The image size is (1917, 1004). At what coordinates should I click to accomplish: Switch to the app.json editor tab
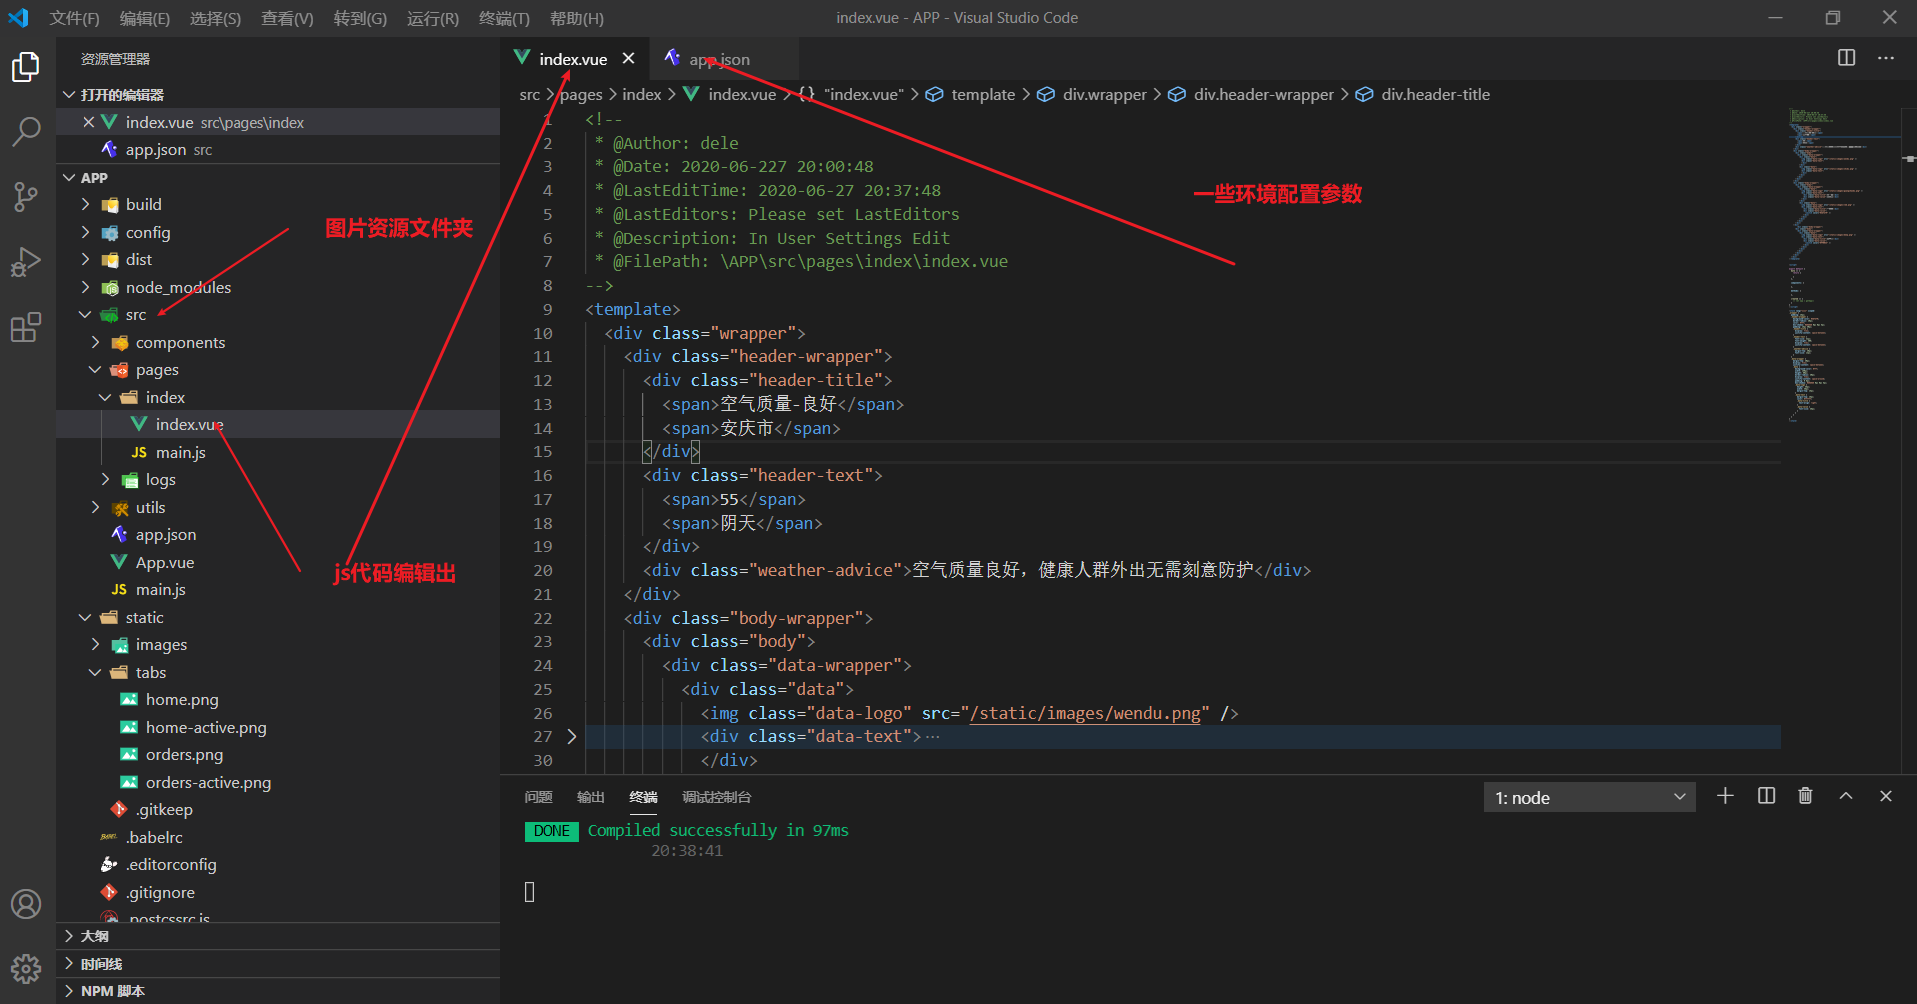723,59
